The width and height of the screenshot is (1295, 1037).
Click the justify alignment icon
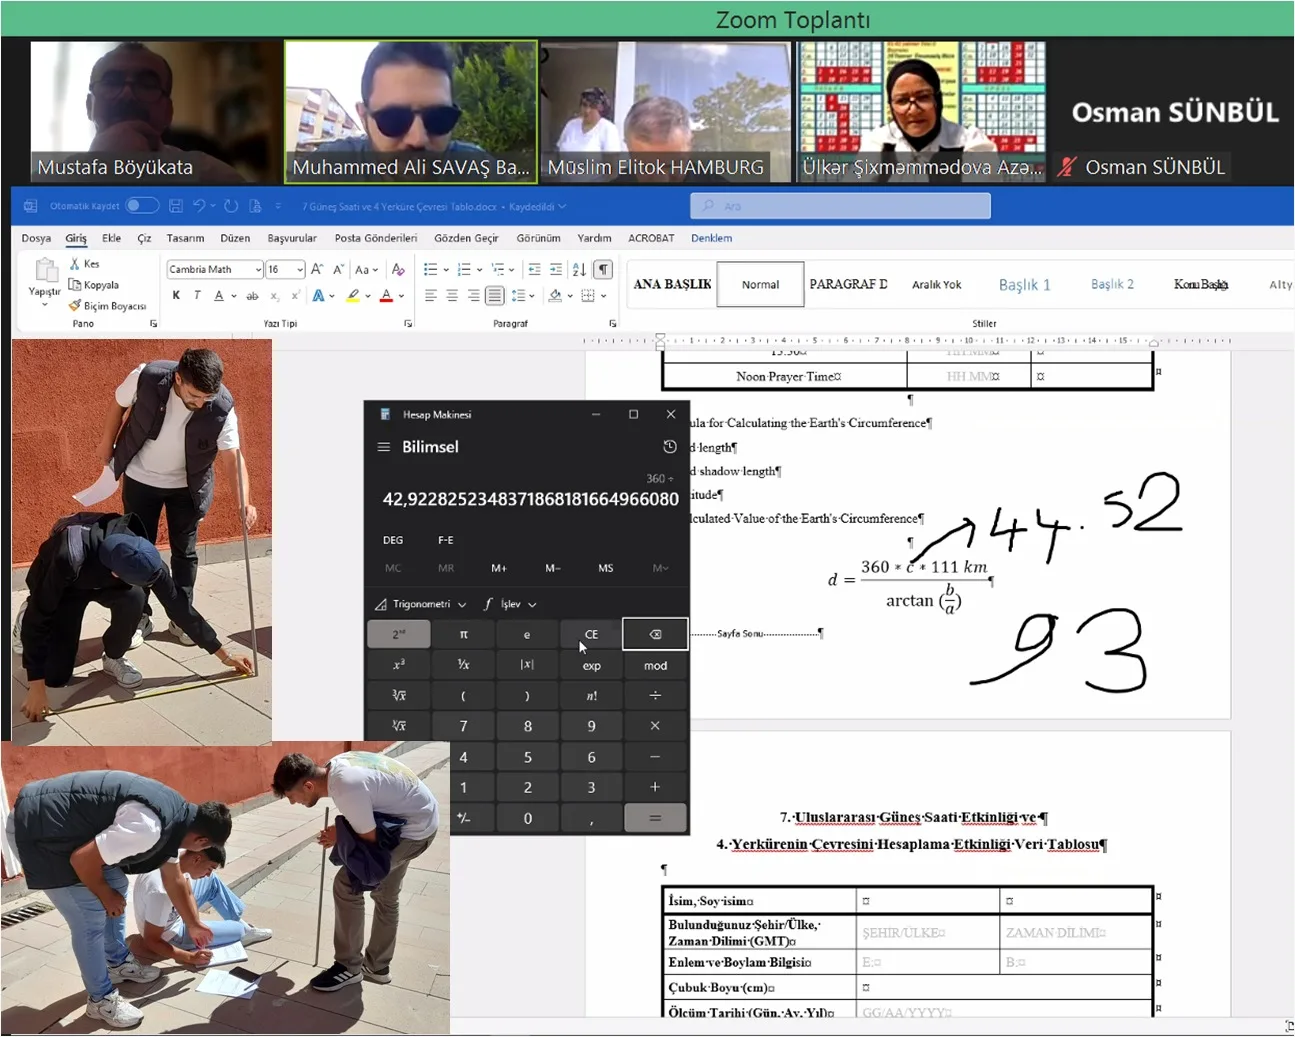pyautogui.click(x=494, y=295)
